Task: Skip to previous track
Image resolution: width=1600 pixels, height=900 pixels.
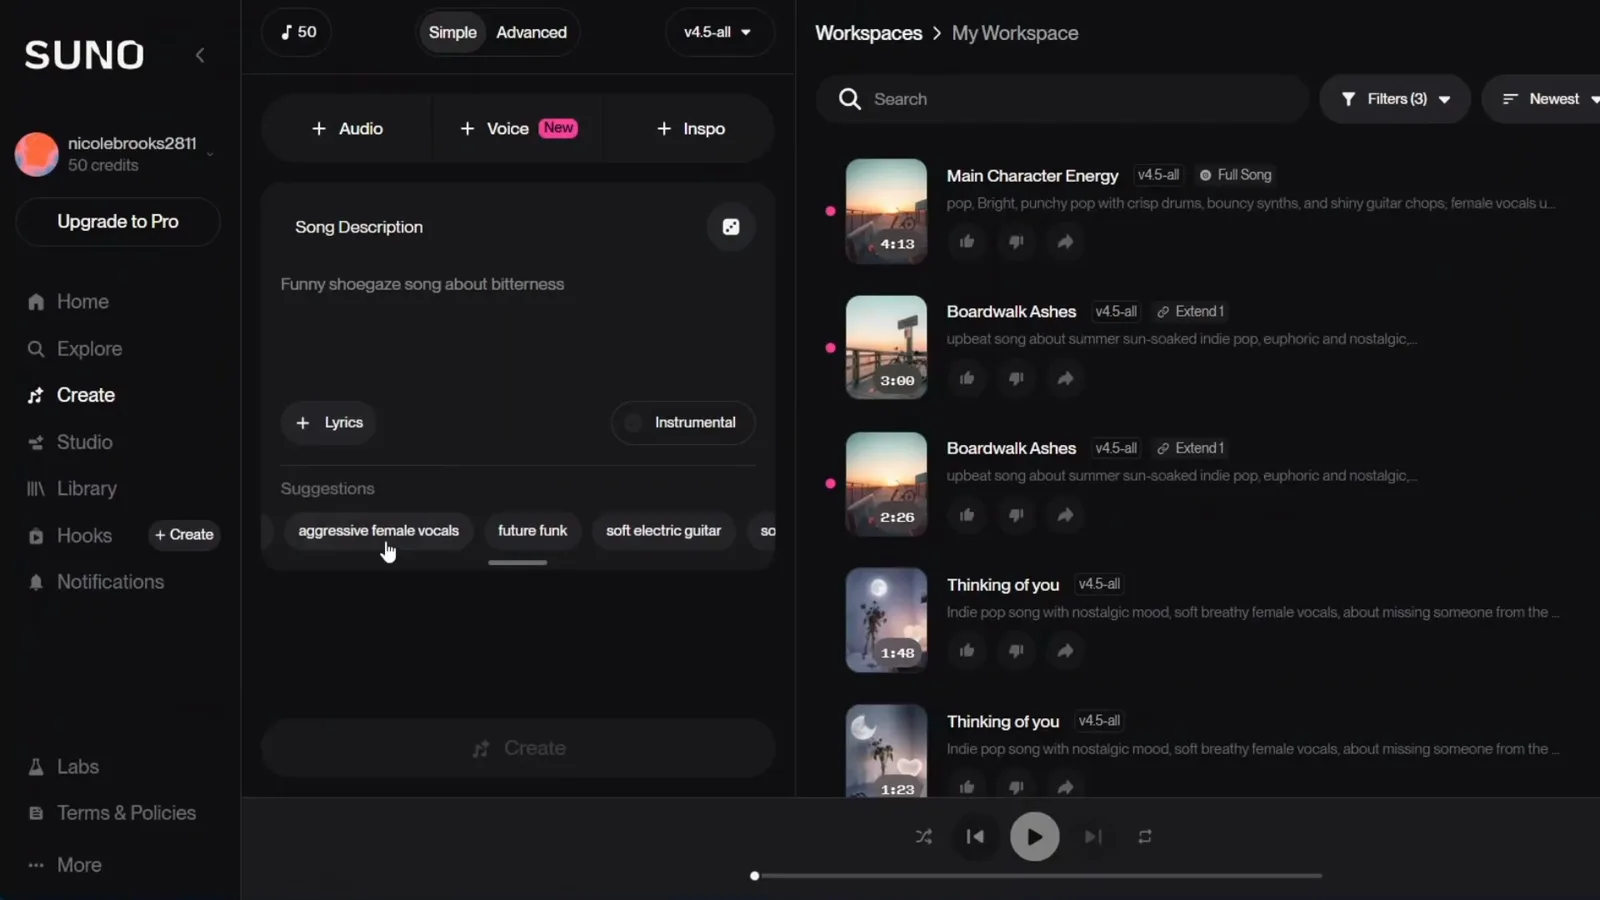Action: [x=975, y=837]
